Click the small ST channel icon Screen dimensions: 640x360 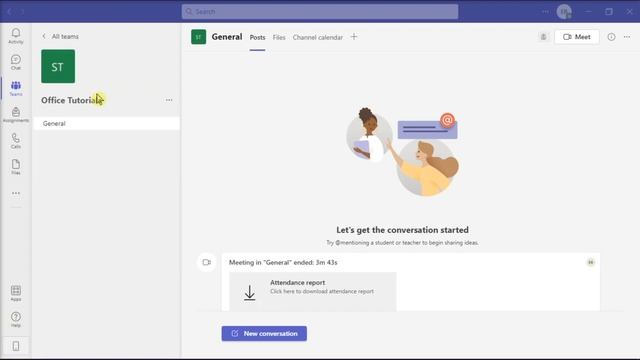pos(199,37)
